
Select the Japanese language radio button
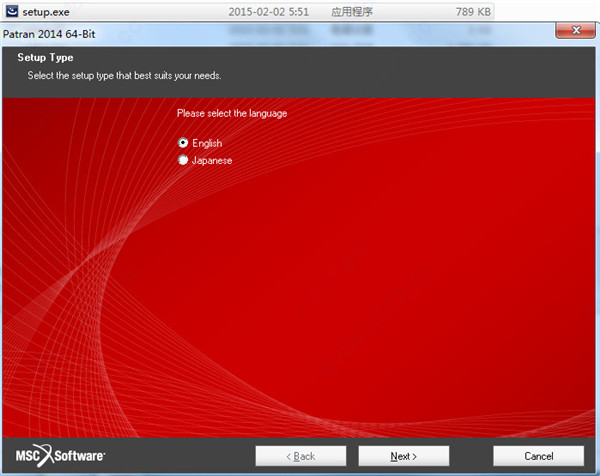[x=183, y=160]
